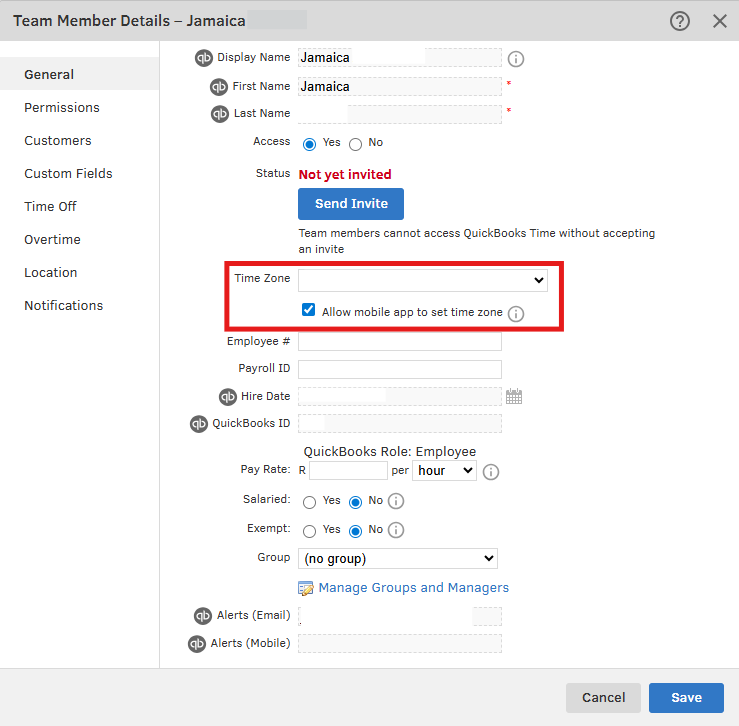Select Yes for Salaried

(x=309, y=502)
